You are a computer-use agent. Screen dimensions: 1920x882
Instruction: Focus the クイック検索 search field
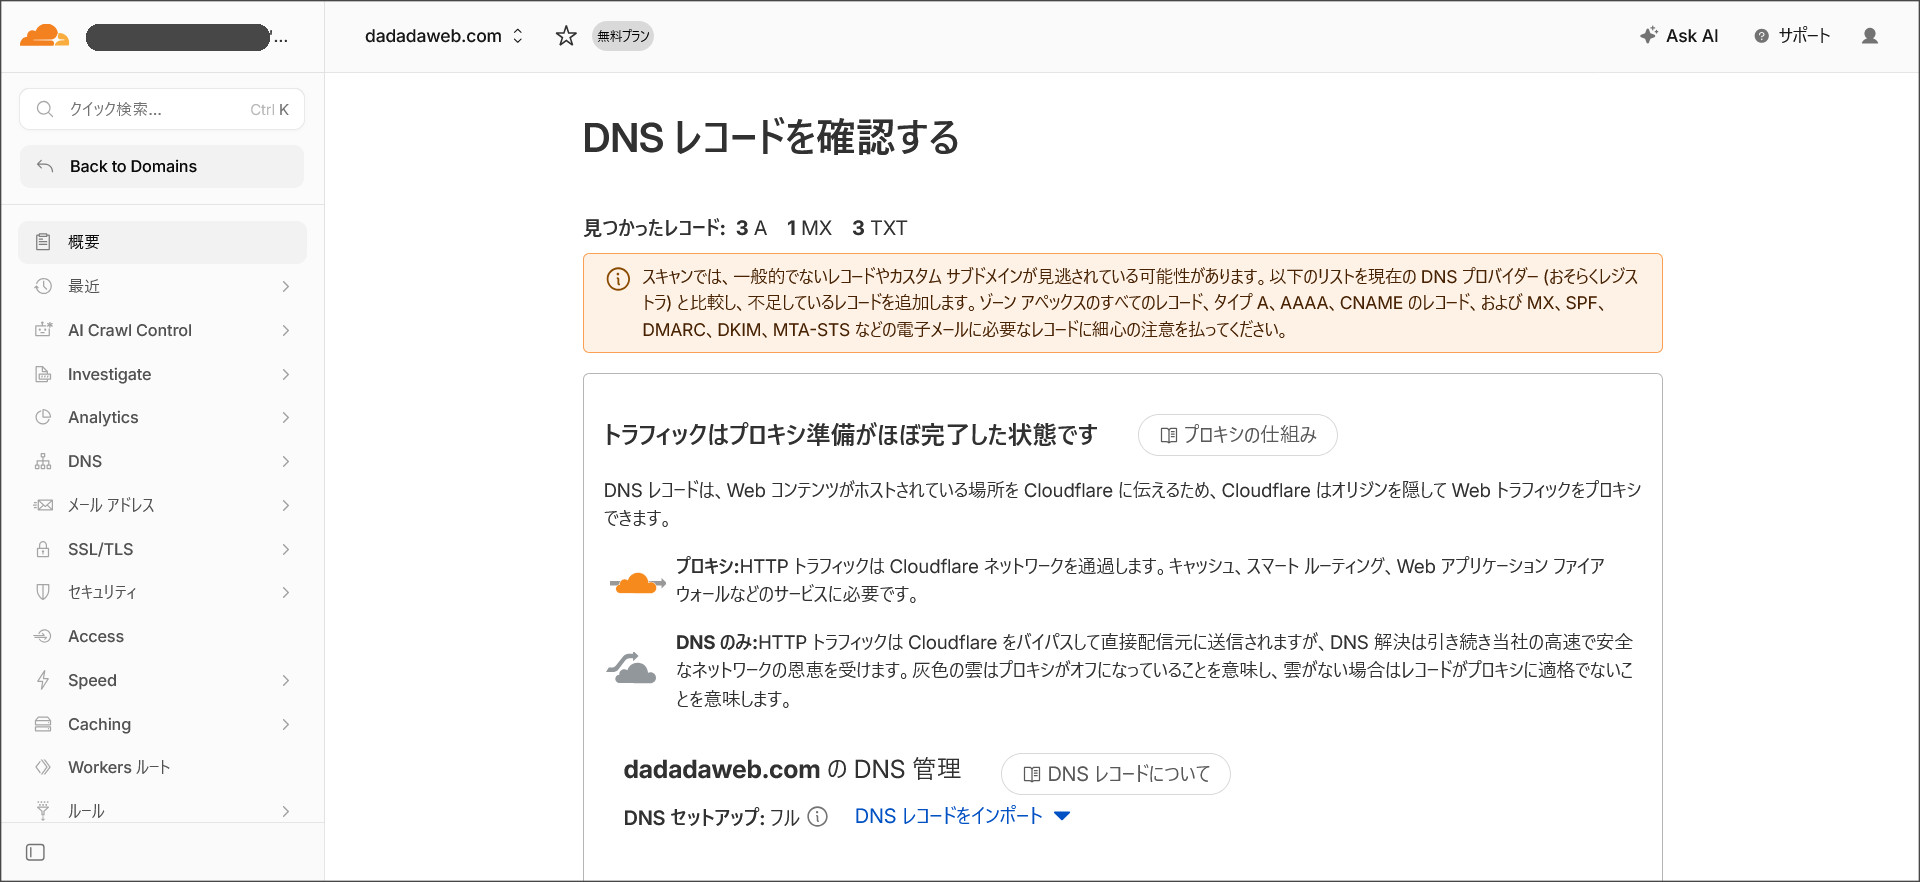[x=162, y=109]
